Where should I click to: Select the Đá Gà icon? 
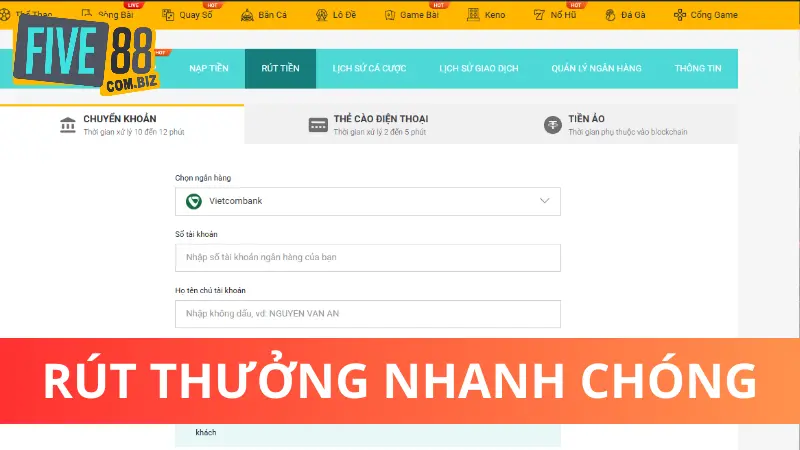[x=610, y=15]
